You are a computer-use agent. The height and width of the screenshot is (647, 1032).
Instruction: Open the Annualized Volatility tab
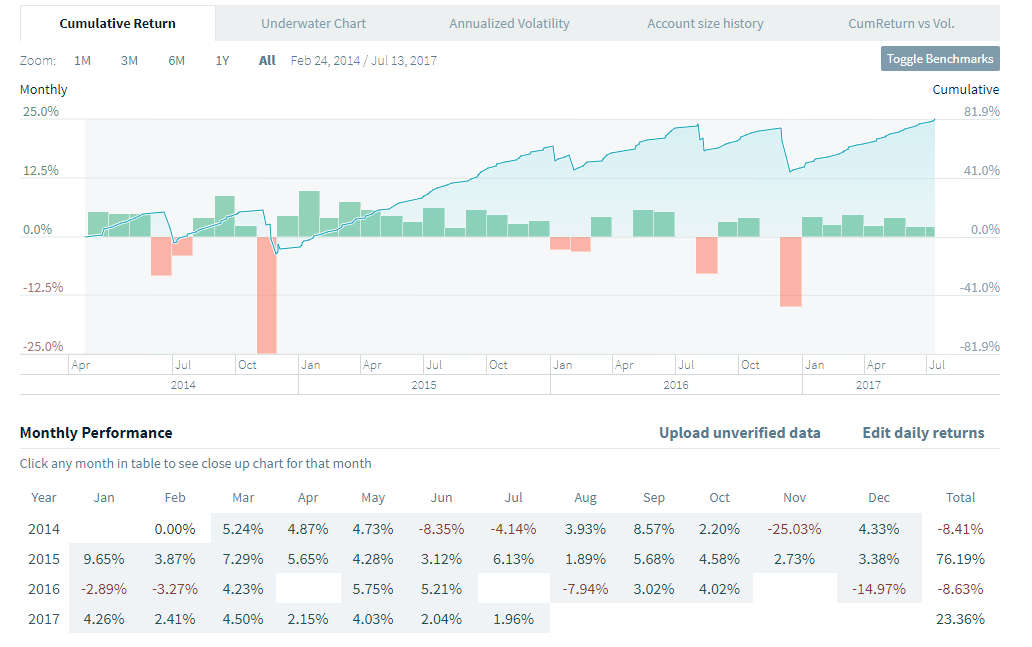click(509, 23)
